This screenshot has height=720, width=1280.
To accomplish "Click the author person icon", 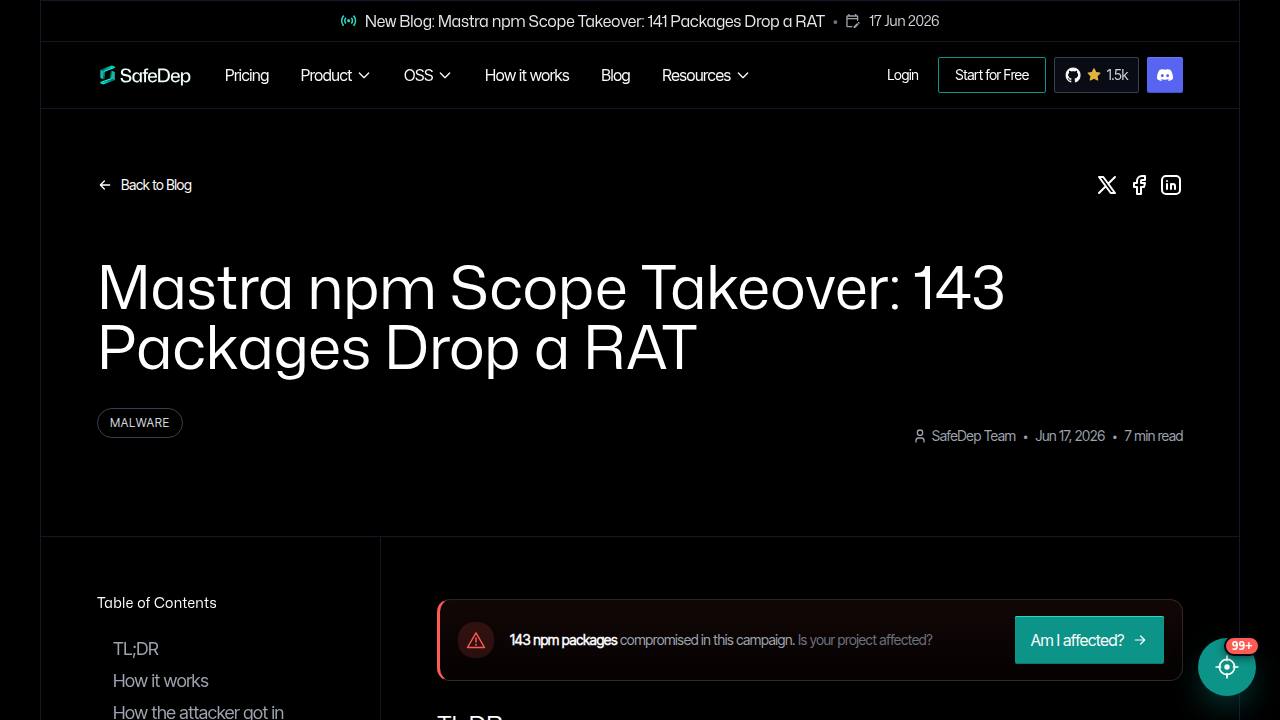I will click(x=920, y=436).
